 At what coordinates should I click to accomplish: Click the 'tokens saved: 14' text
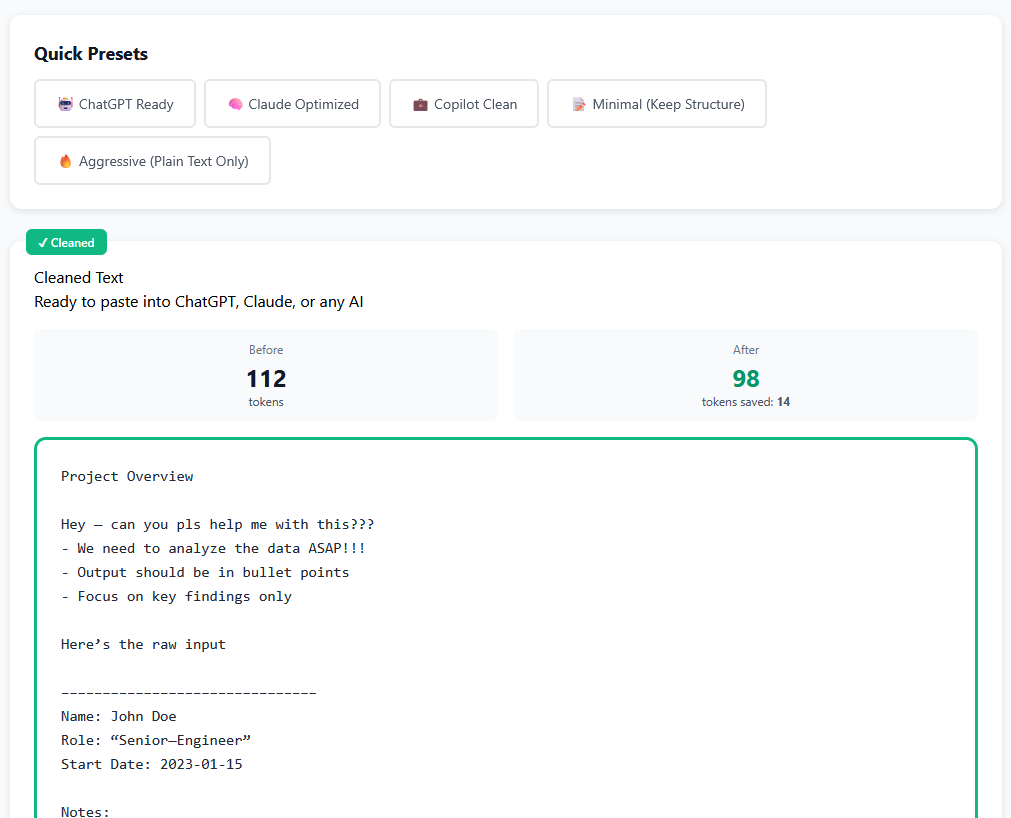click(745, 402)
